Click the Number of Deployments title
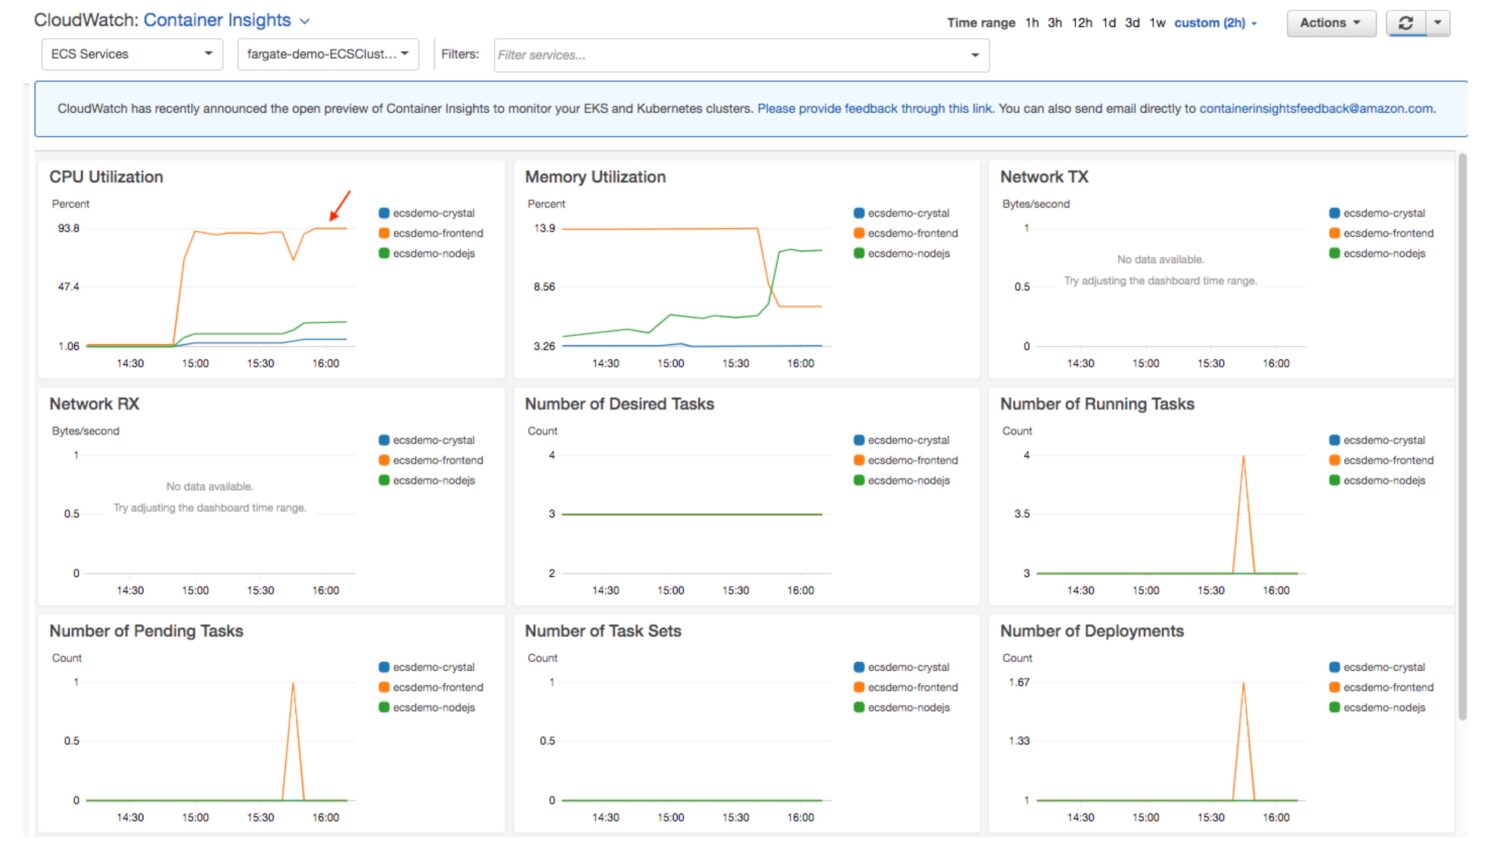The height and width of the screenshot is (867, 1500). pos(1092,631)
